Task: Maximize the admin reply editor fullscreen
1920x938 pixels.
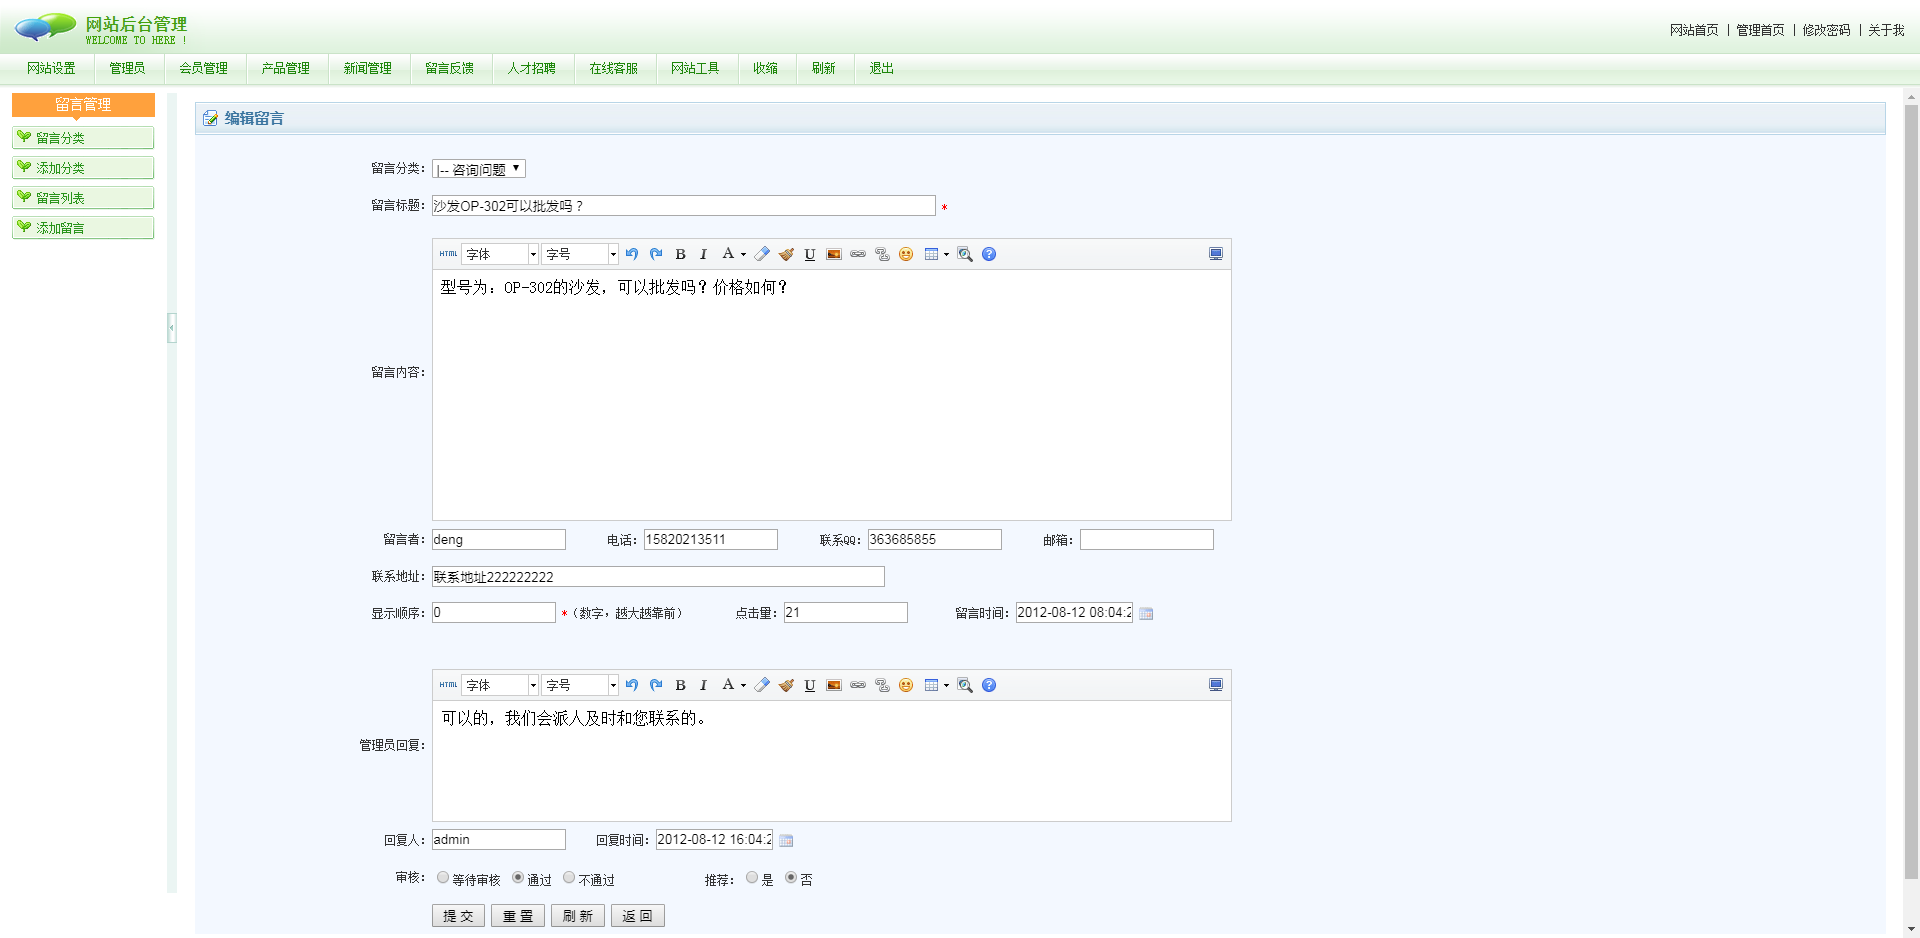Action: point(1216,685)
